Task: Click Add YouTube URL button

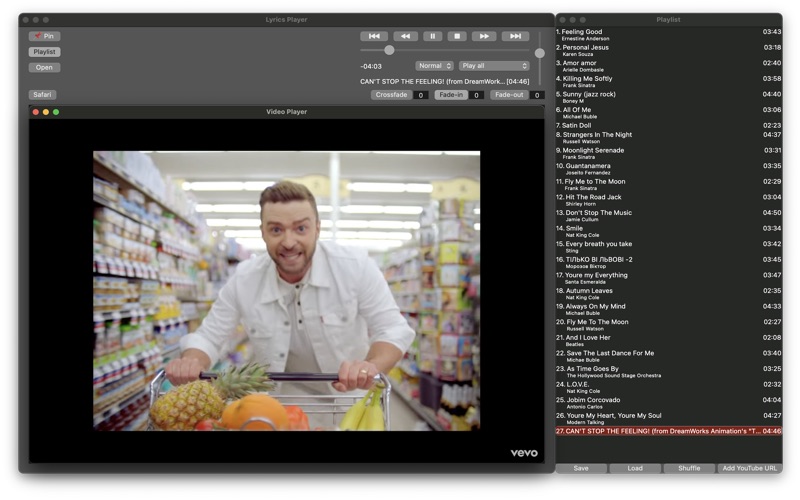Action: pos(749,468)
